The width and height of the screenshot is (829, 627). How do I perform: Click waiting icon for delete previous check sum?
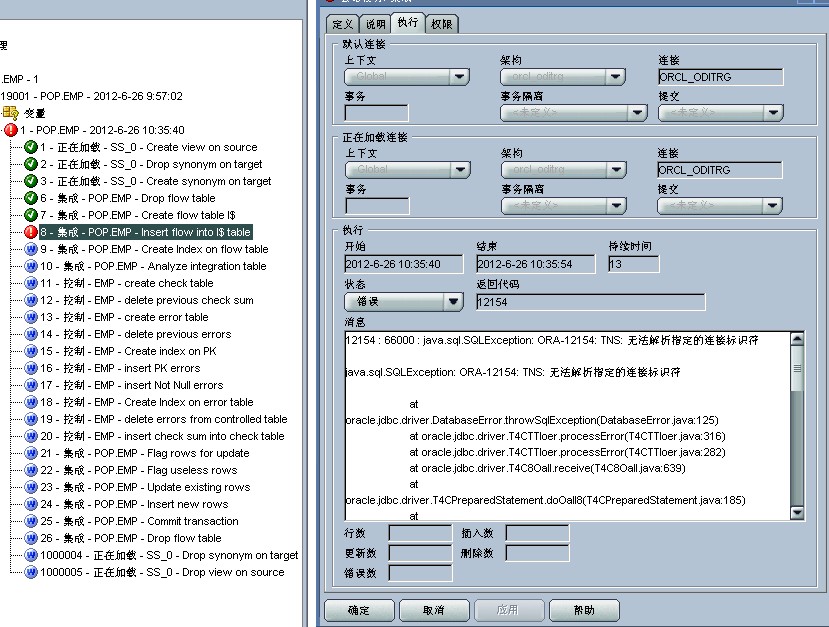click(31, 300)
